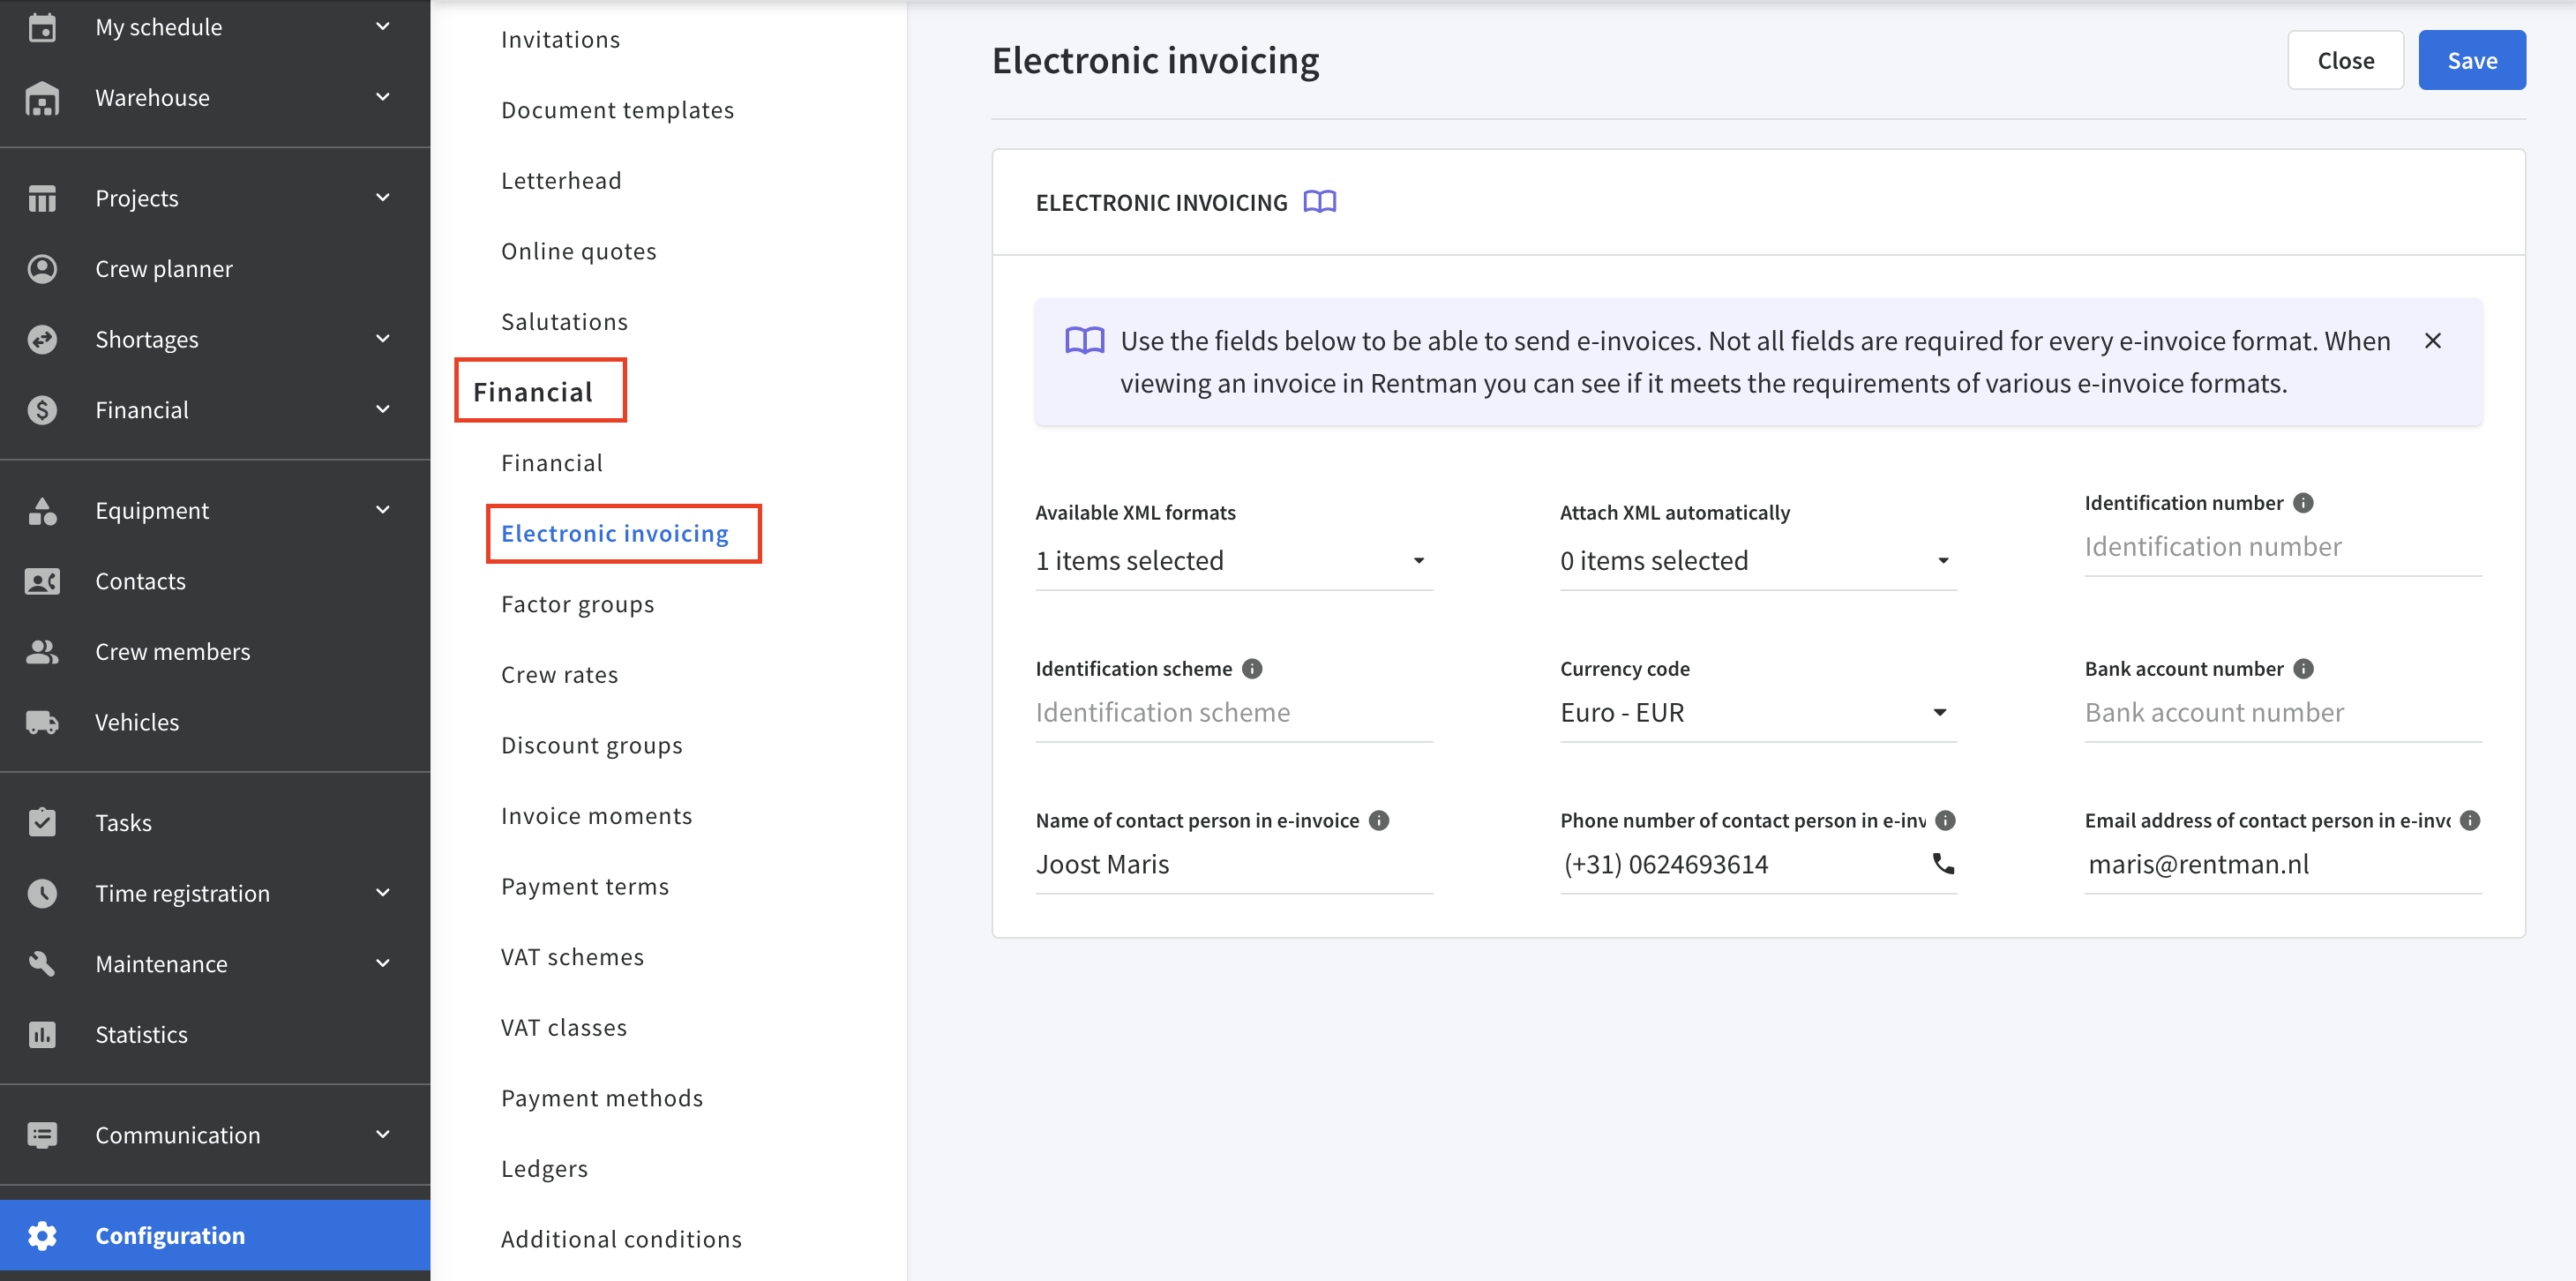Open Payment methods settings
Screen dimensions: 2576x1281
(x=602, y=1098)
